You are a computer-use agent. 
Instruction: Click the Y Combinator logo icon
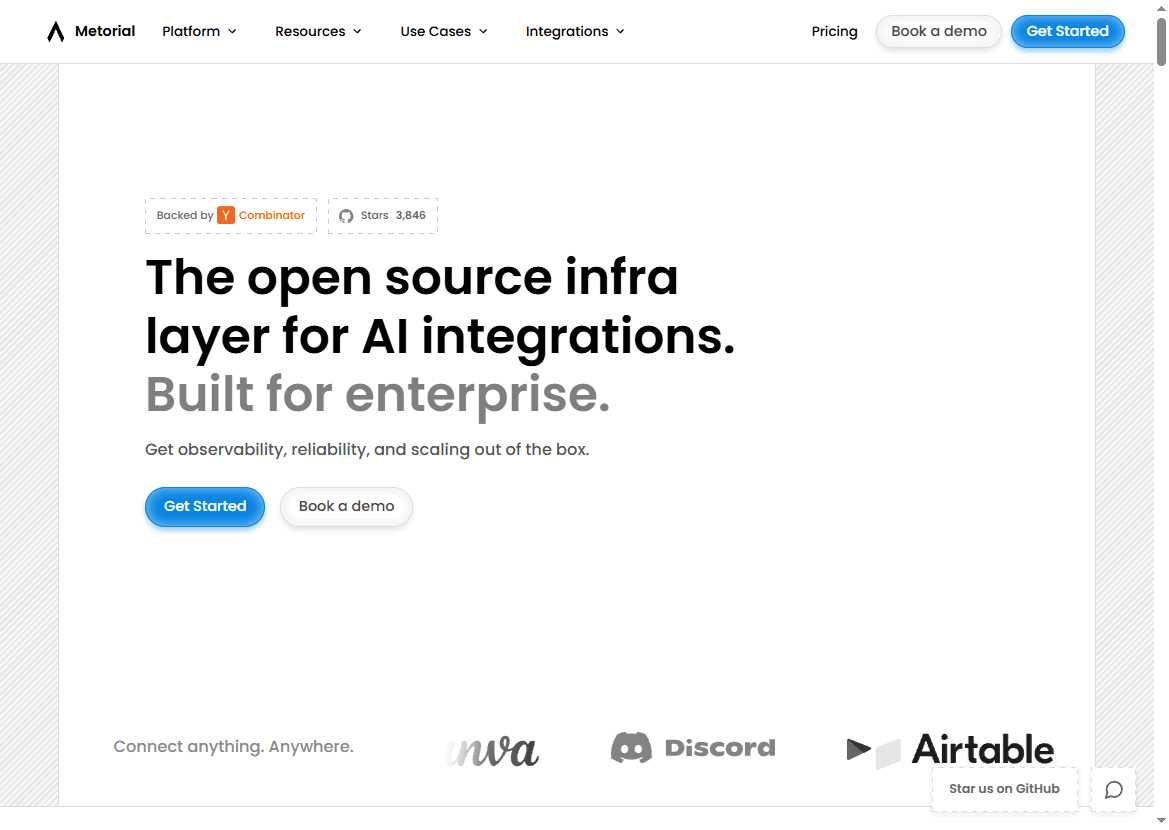pos(226,216)
